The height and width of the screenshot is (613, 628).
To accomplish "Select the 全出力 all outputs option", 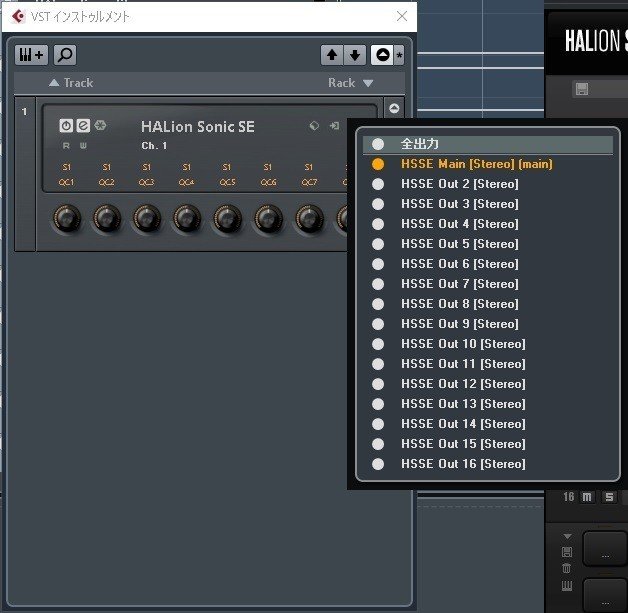I will (487, 144).
